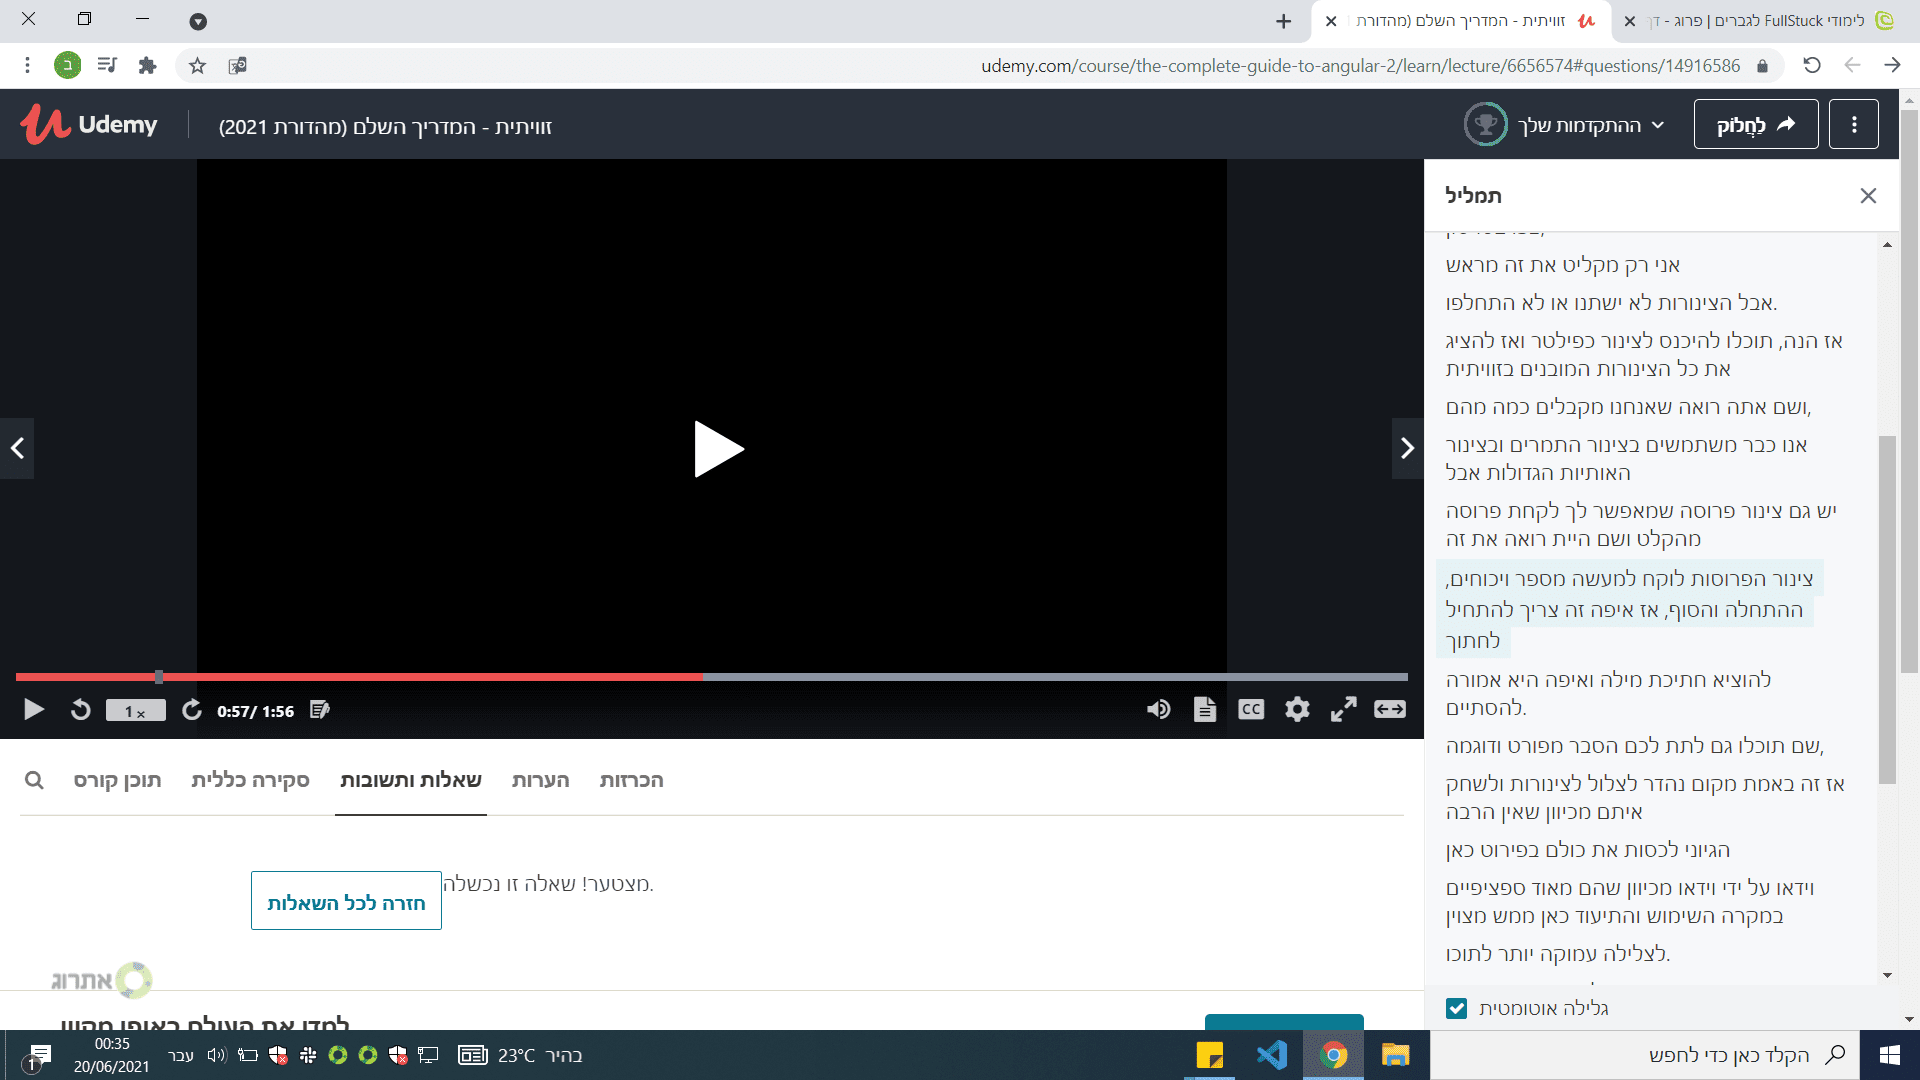The width and height of the screenshot is (1920, 1080).
Task: Click expanded view double-arrow icon
Action: (1389, 710)
